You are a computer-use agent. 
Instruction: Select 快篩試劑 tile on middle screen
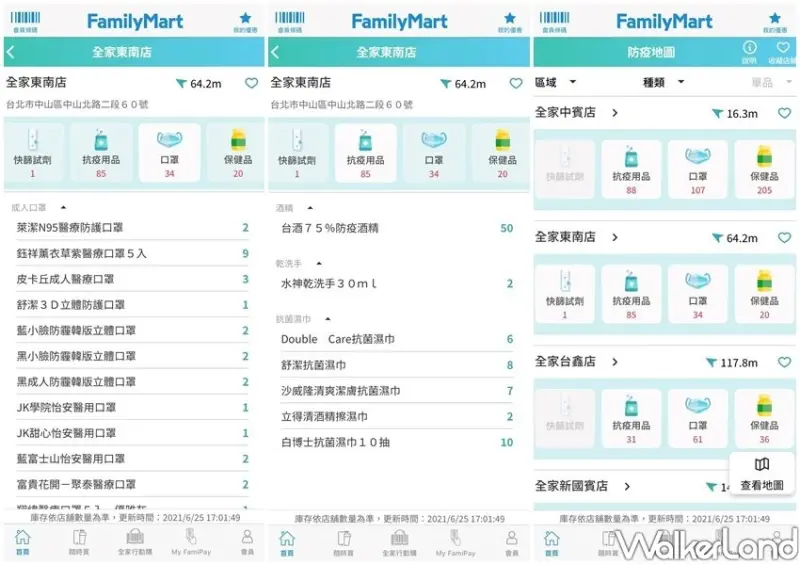pos(297,153)
